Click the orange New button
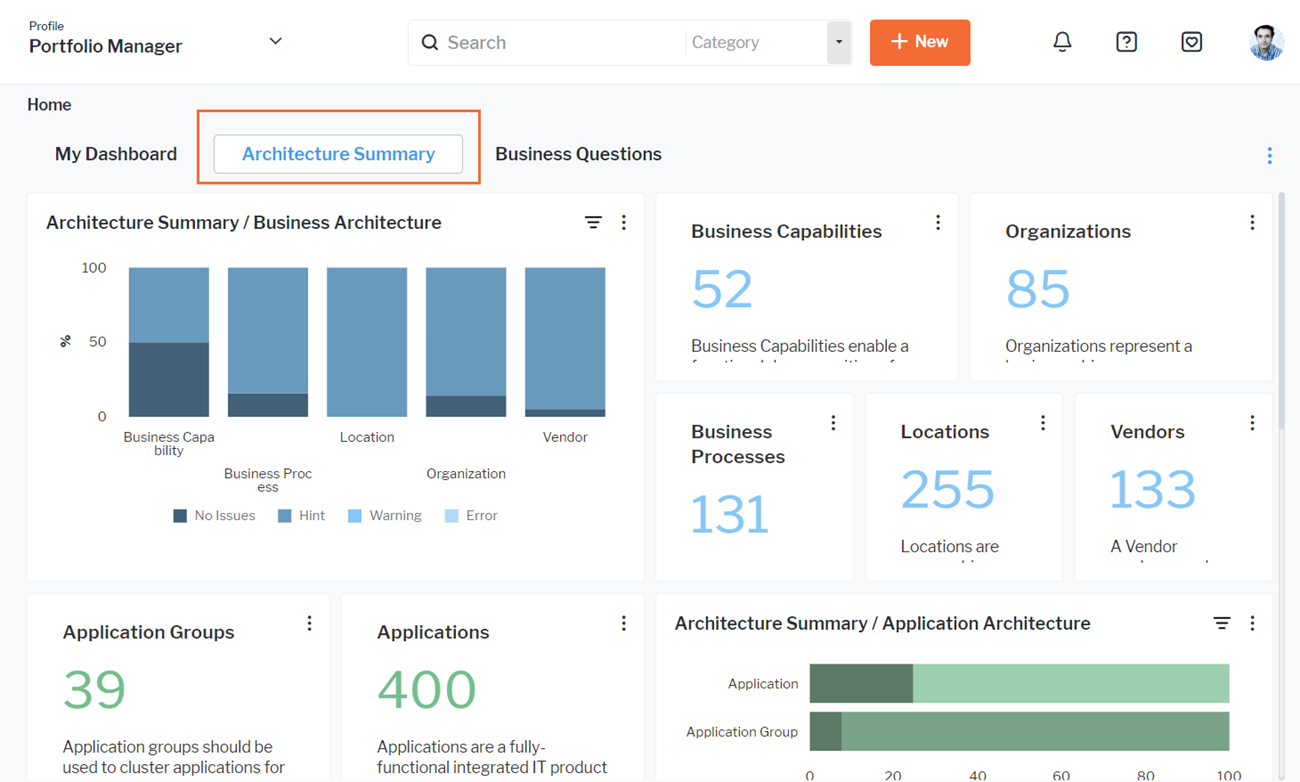The width and height of the screenshot is (1300, 782). tap(919, 42)
